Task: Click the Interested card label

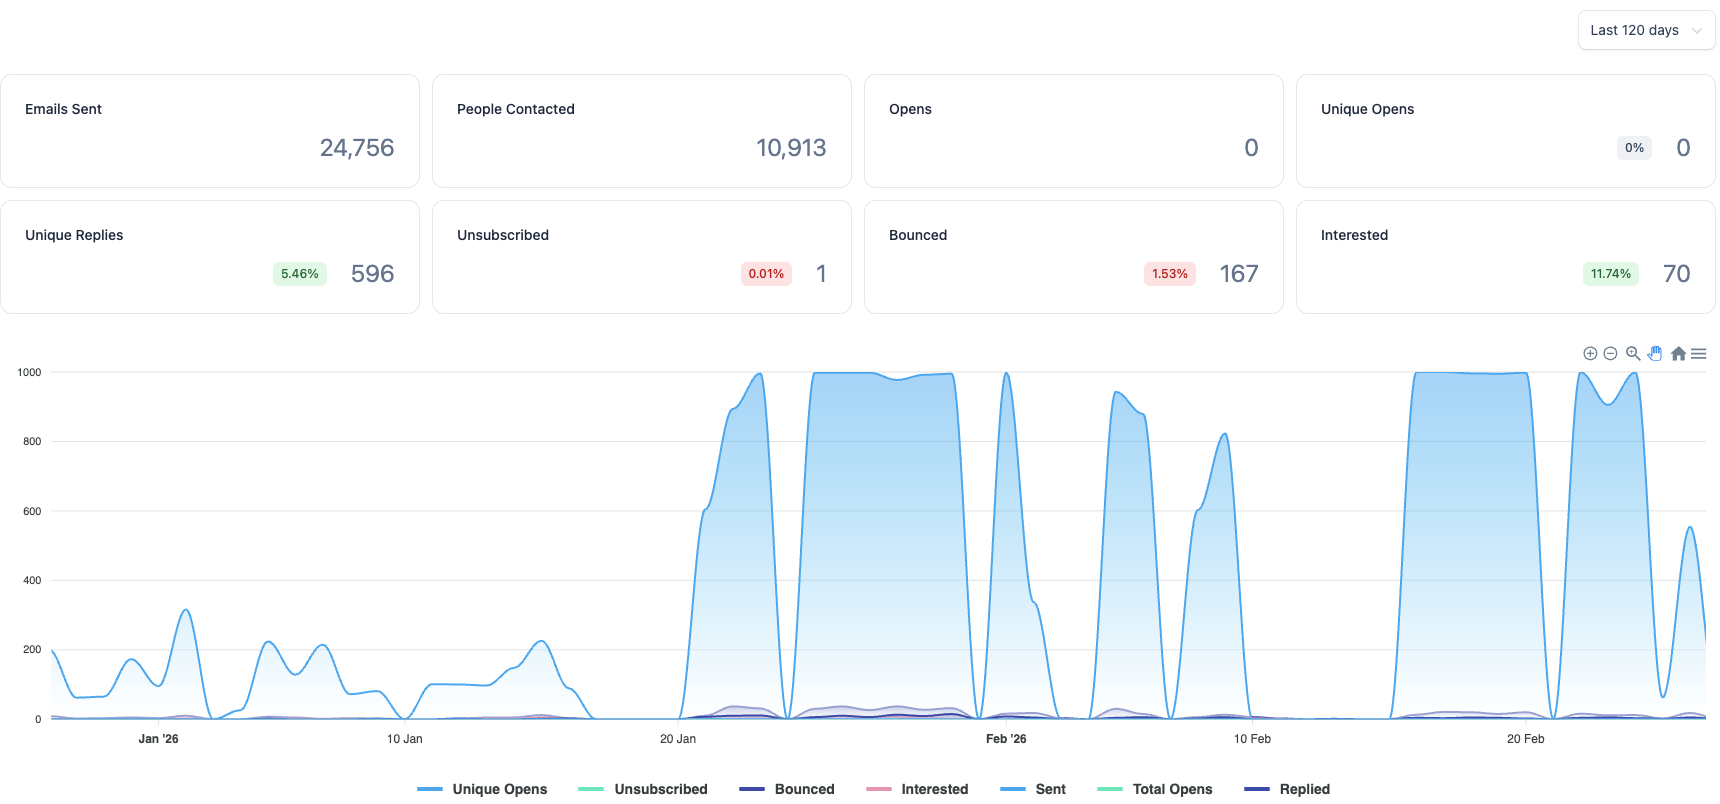Action: 1354,235
